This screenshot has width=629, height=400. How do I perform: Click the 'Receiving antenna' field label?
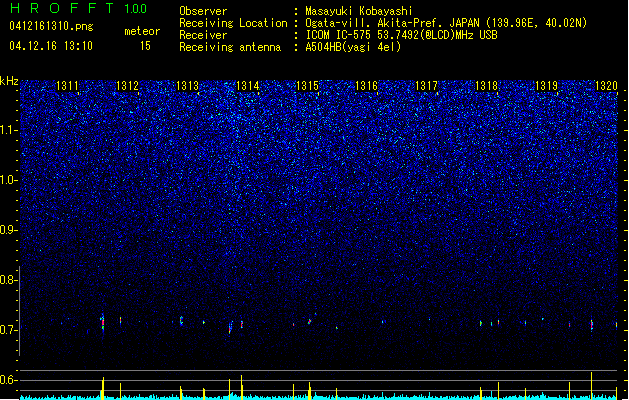230,47
